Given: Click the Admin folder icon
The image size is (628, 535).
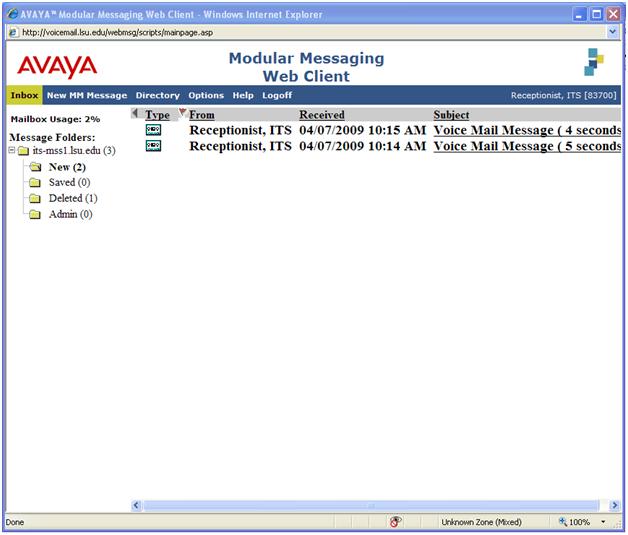Looking at the screenshot, I should coord(35,215).
